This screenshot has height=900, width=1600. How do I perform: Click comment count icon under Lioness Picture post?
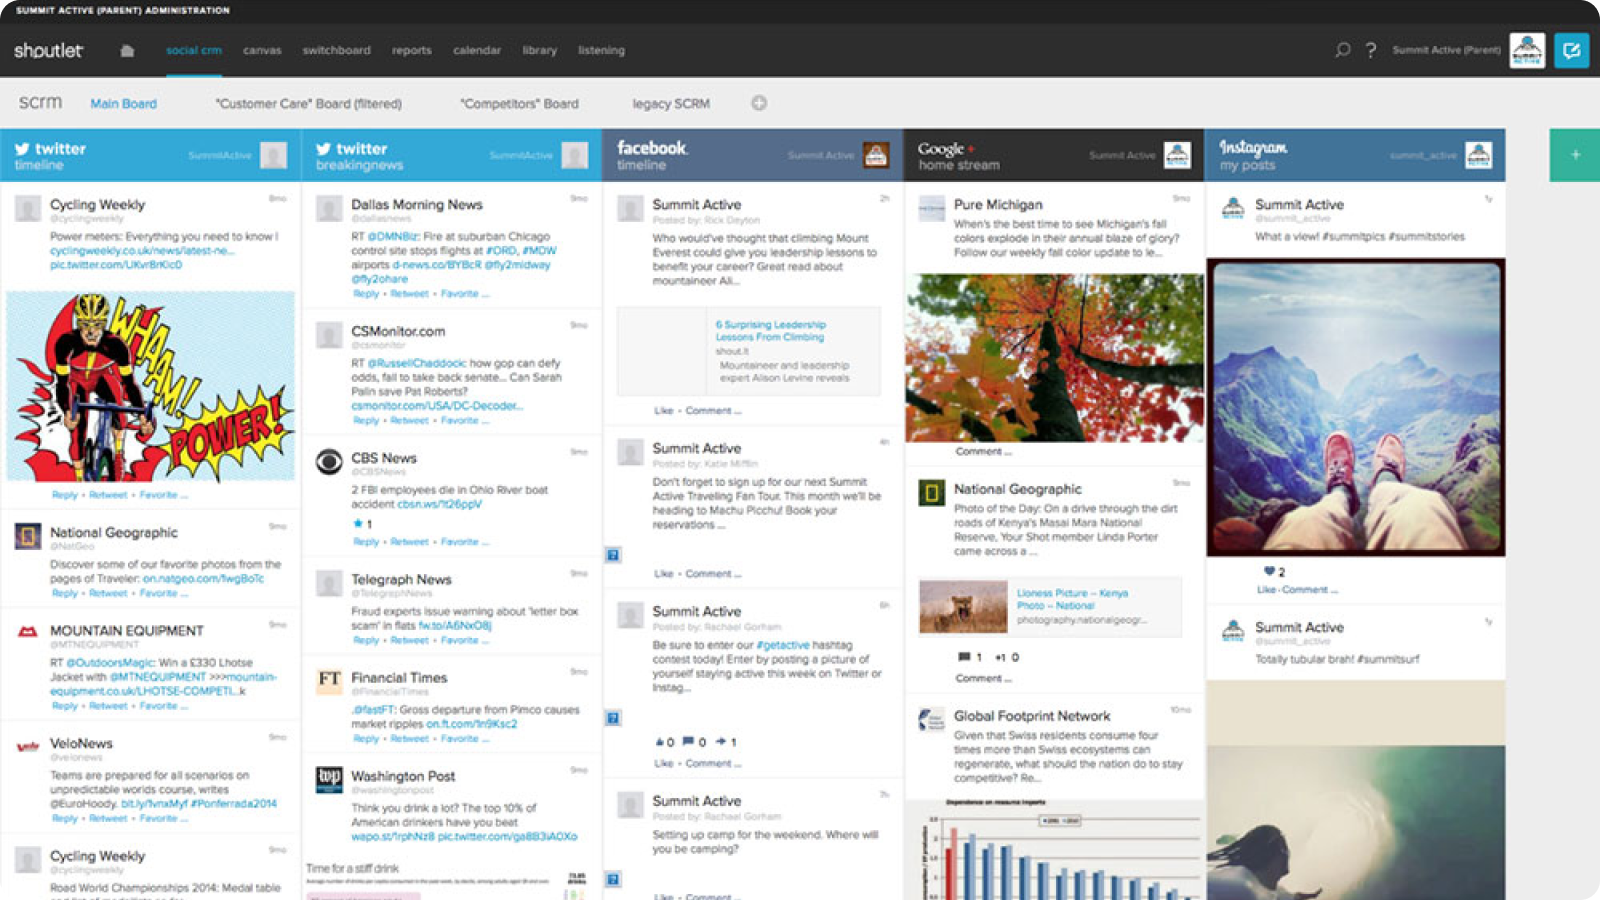(x=964, y=657)
